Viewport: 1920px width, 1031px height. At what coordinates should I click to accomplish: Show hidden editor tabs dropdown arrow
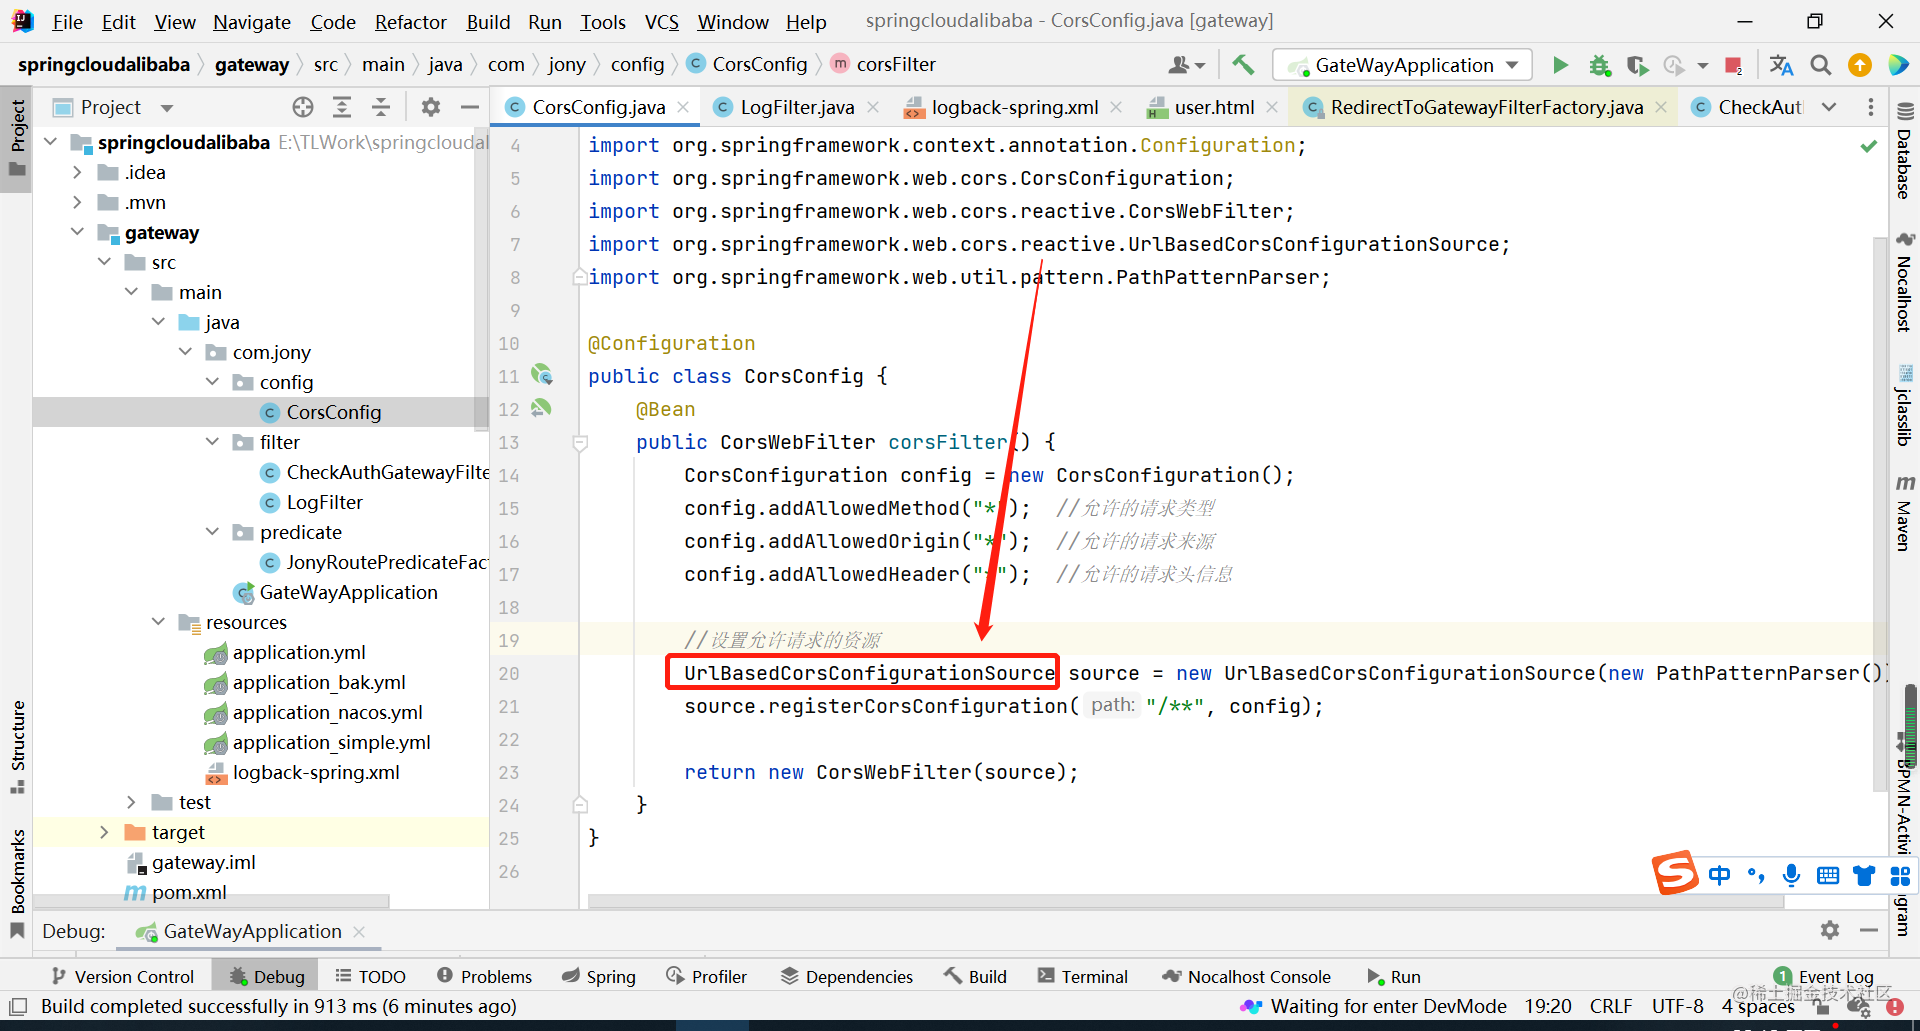point(1829,107)
